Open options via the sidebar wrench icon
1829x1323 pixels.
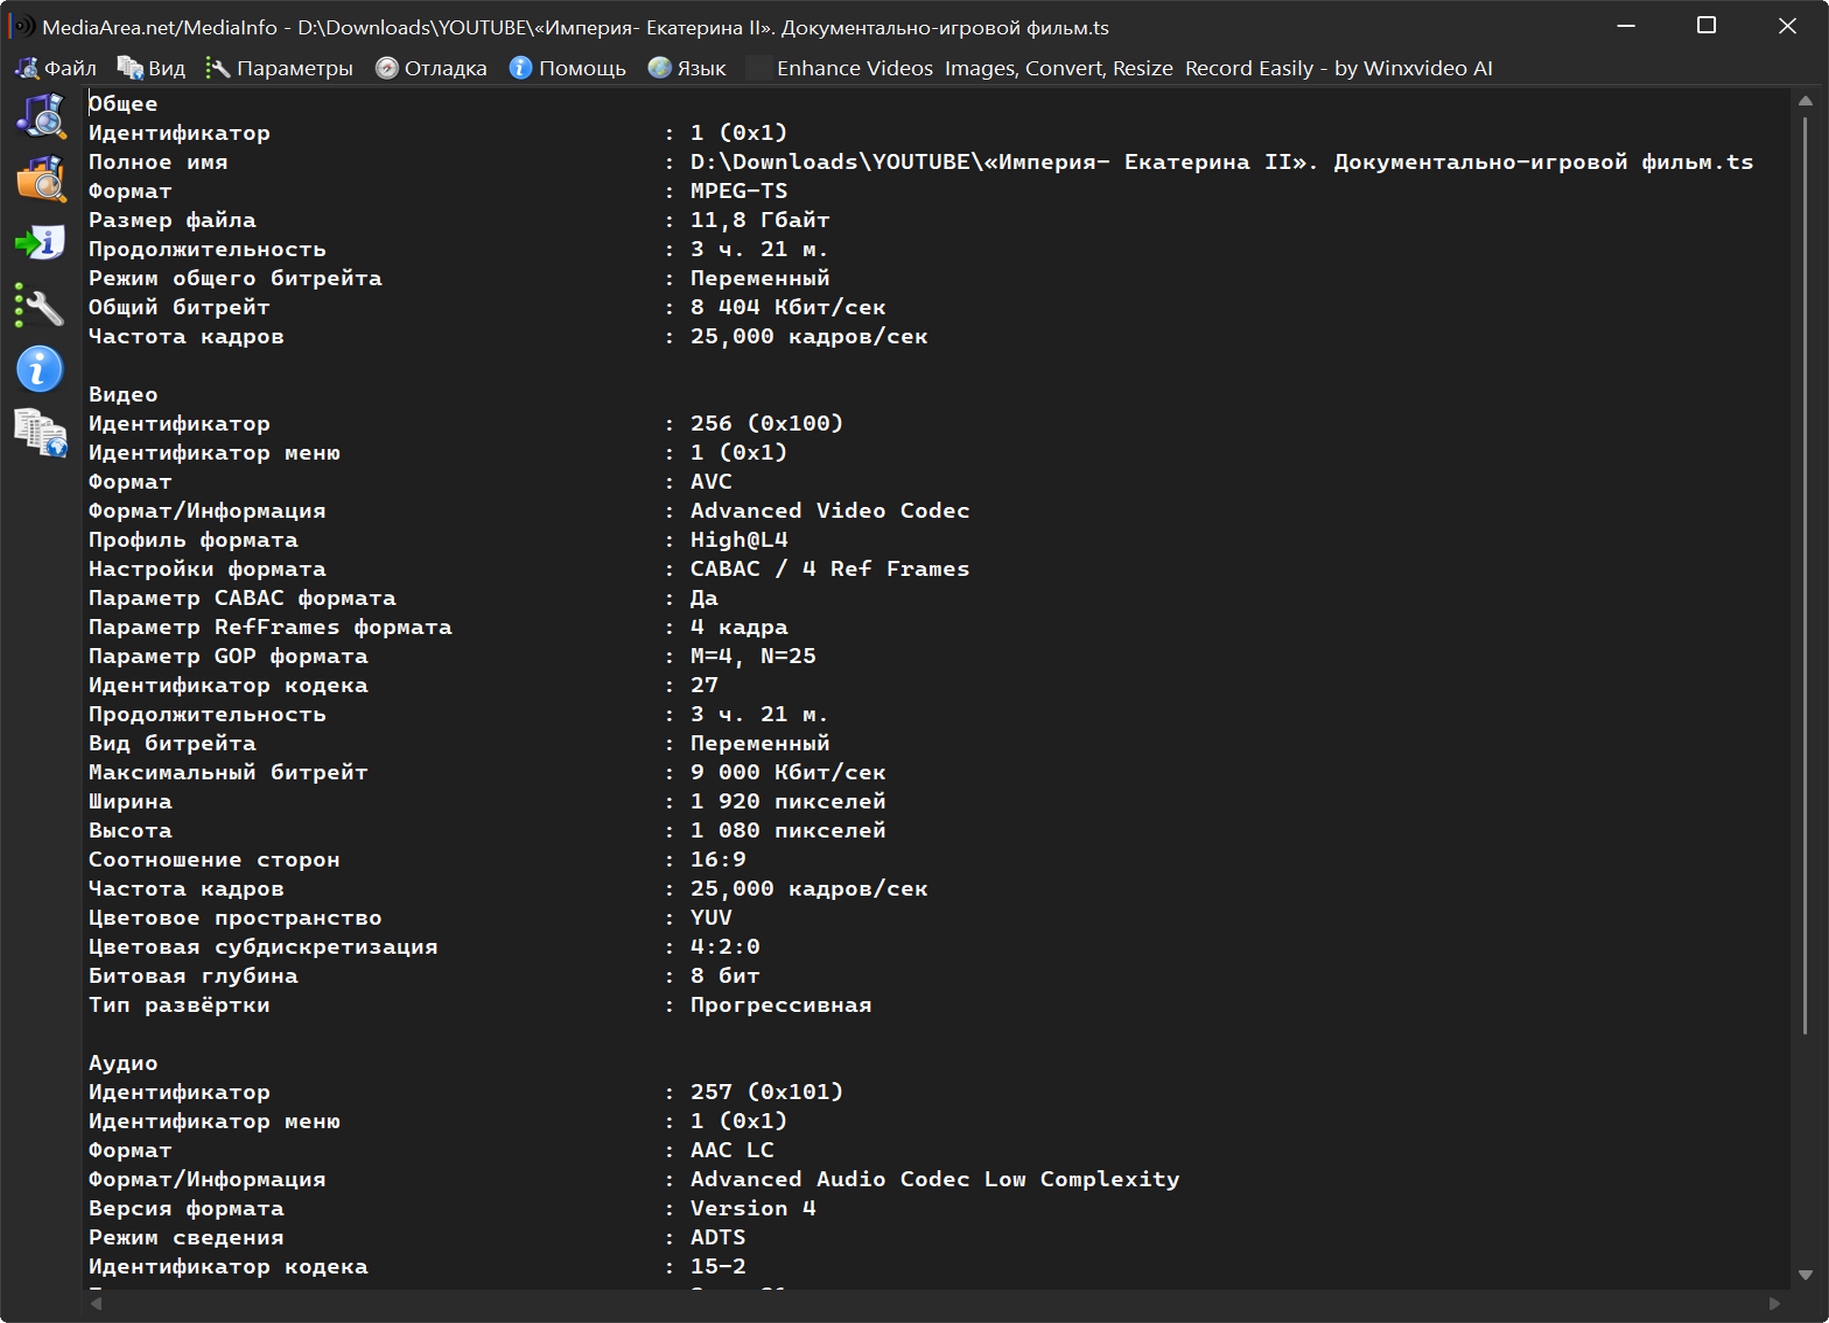(40, 307)
